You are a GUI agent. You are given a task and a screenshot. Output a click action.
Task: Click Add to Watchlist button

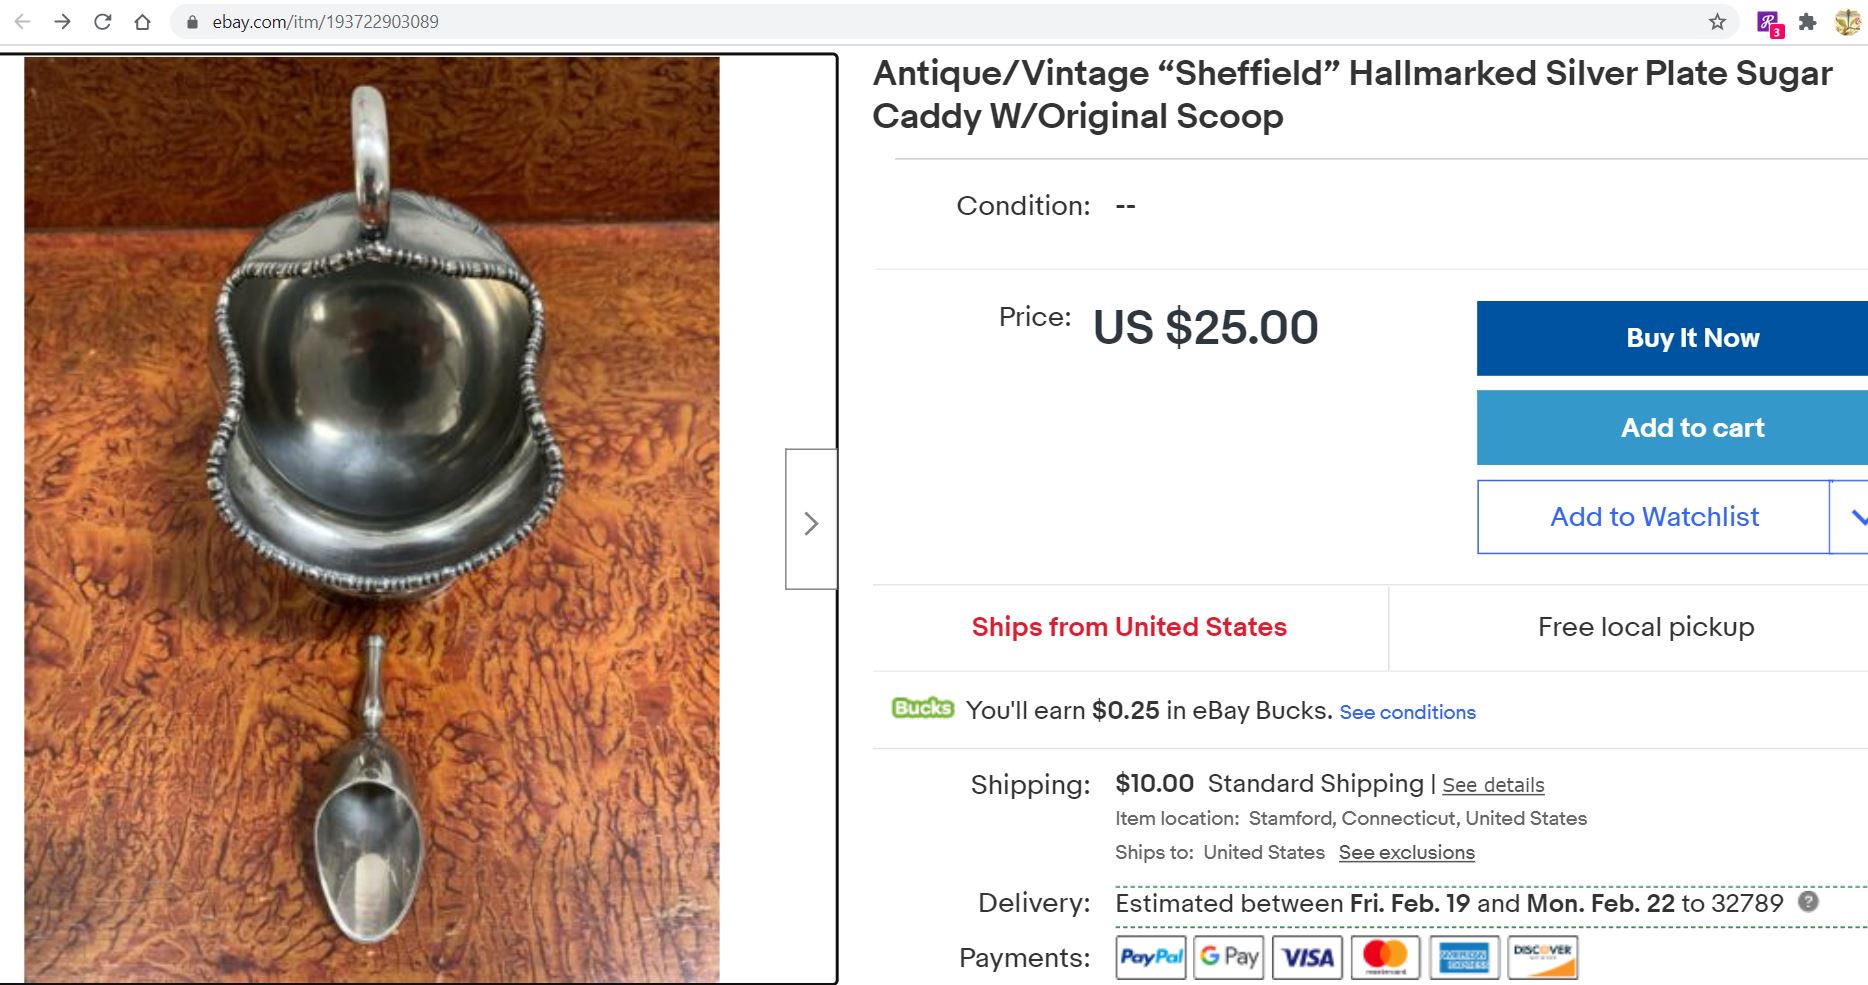1653,517
